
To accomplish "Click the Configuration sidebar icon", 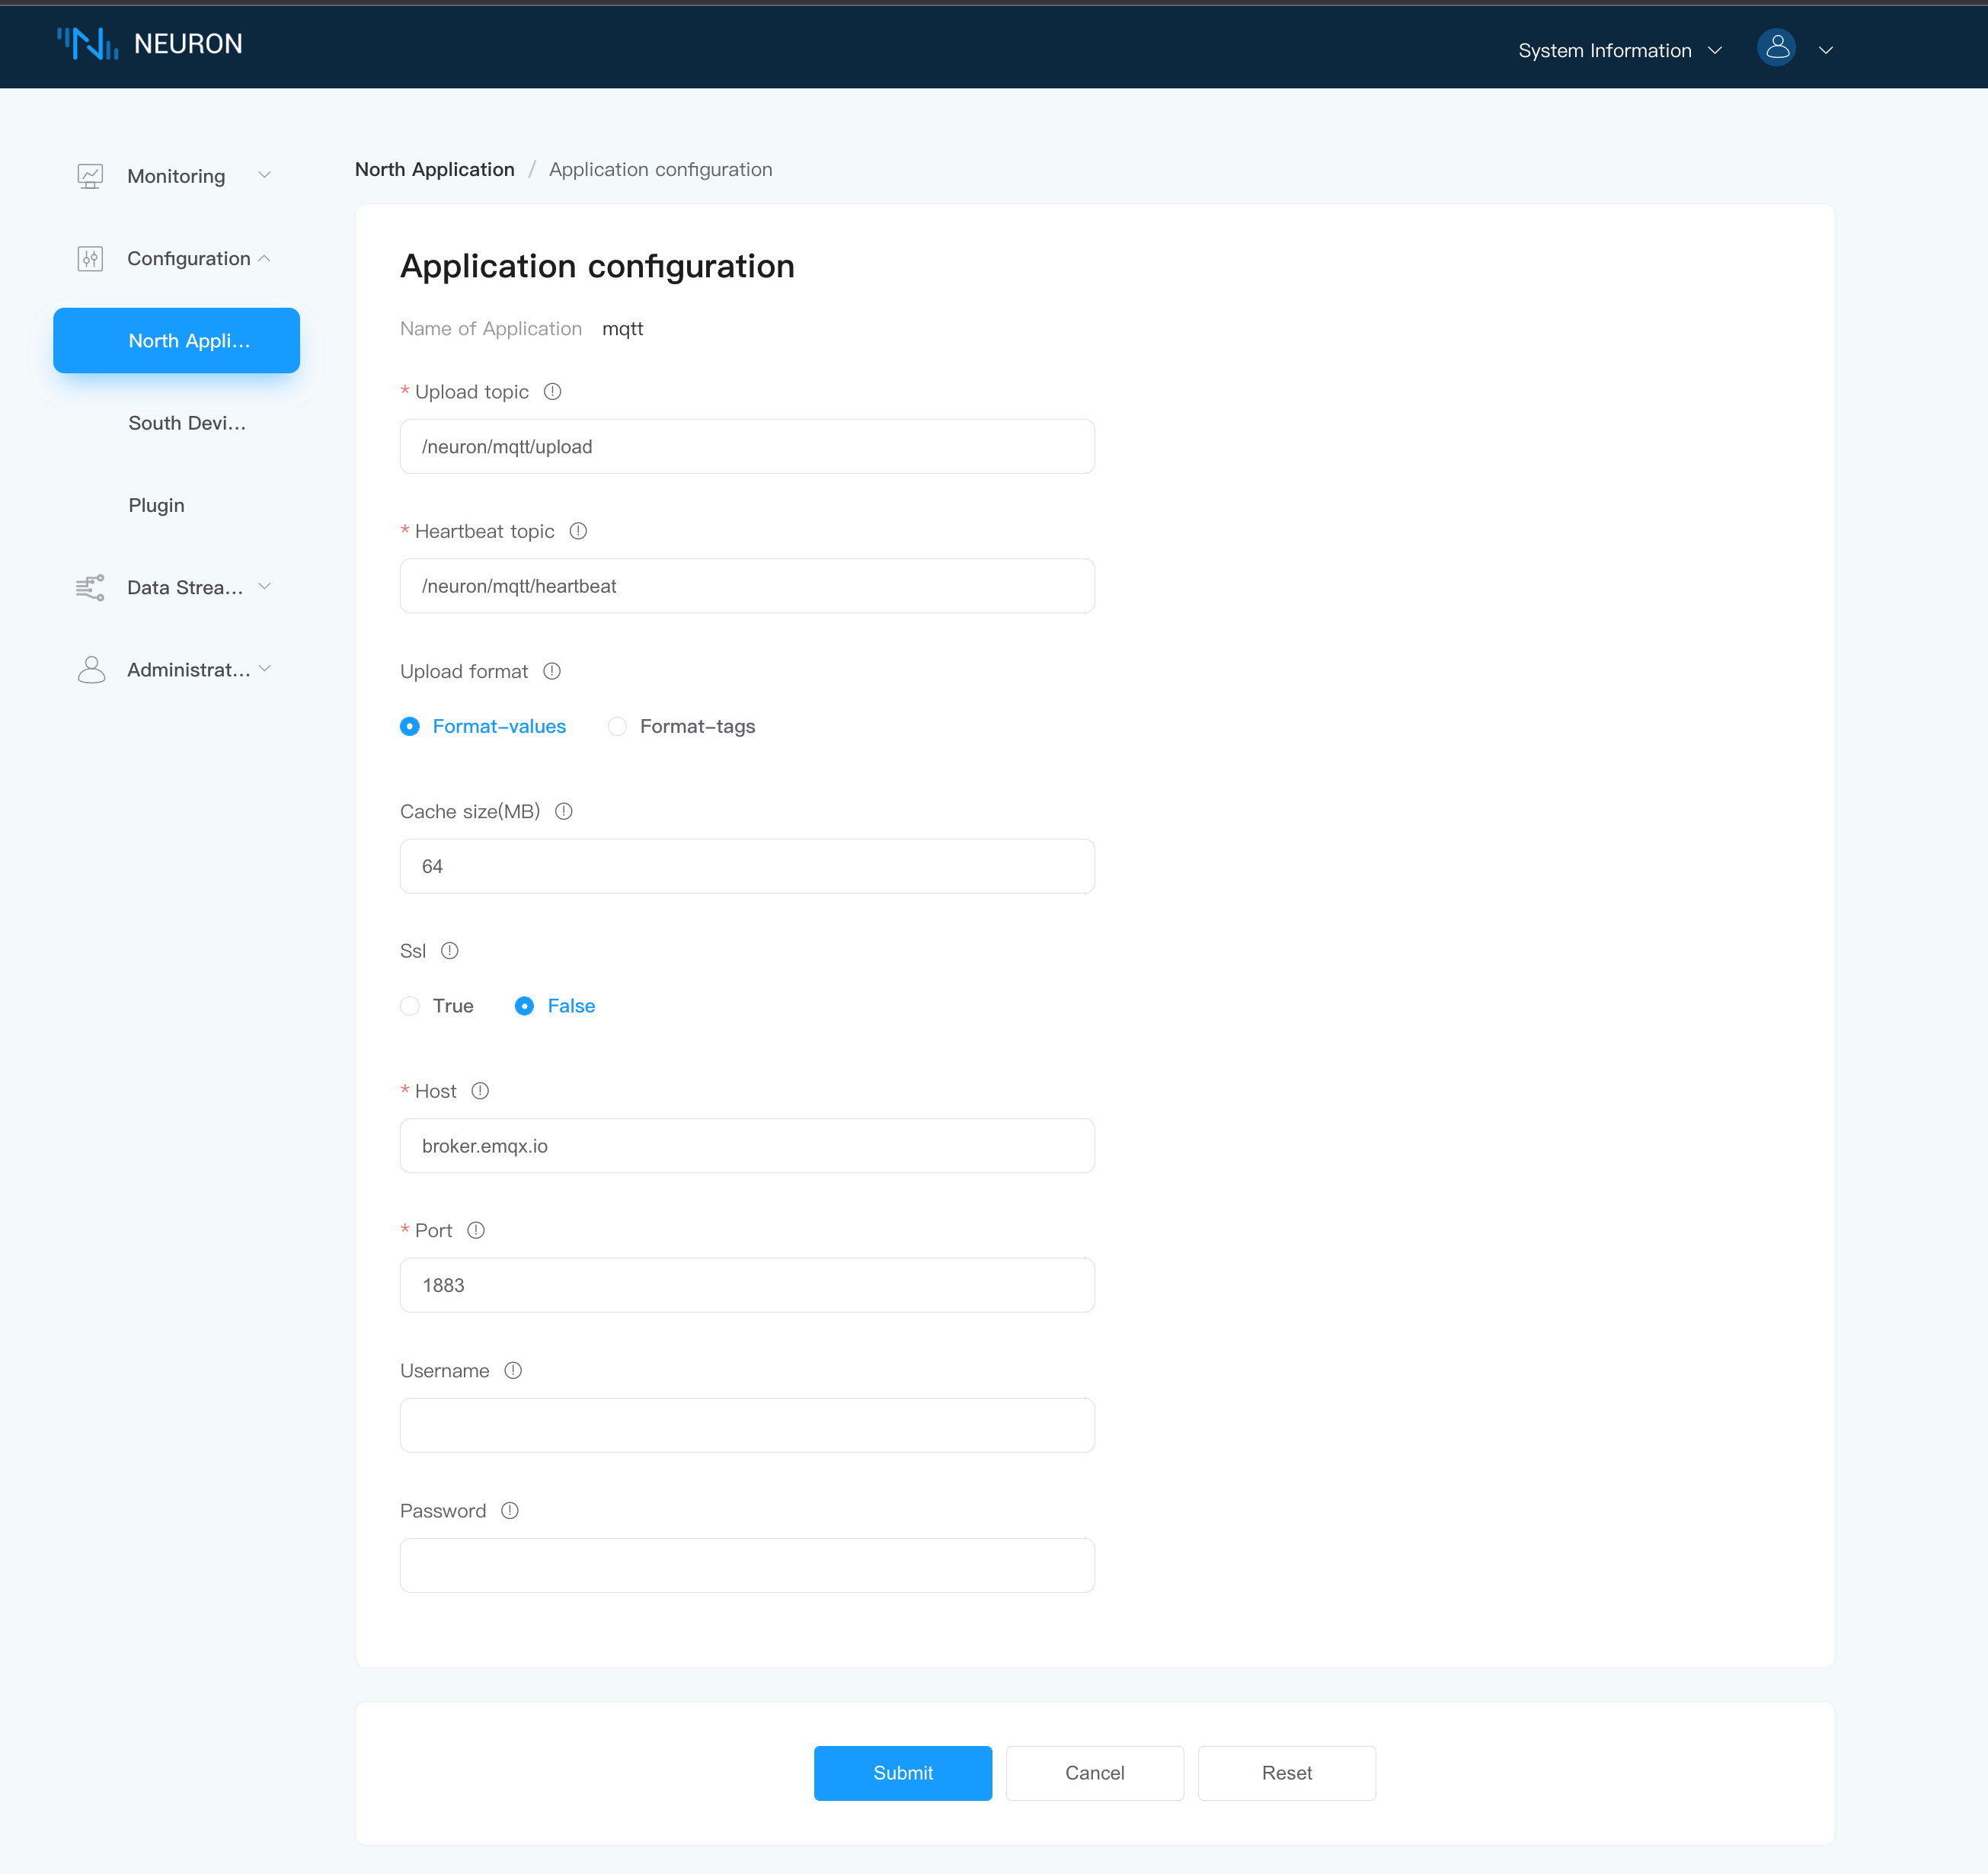I will [90, 258].
